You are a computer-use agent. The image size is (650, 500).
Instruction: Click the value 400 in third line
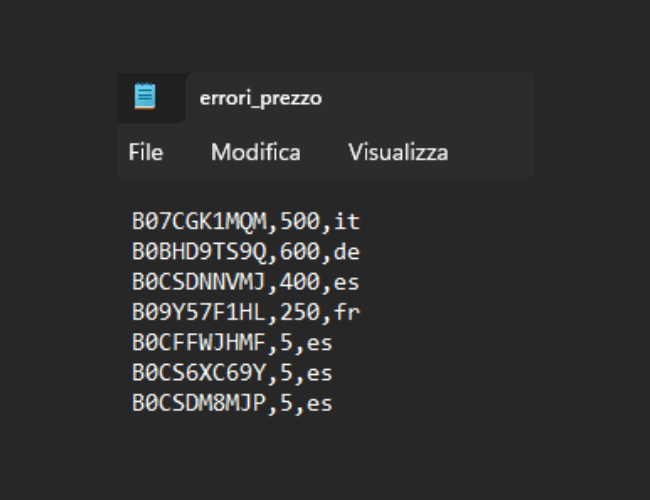click(x=300, y=282)
